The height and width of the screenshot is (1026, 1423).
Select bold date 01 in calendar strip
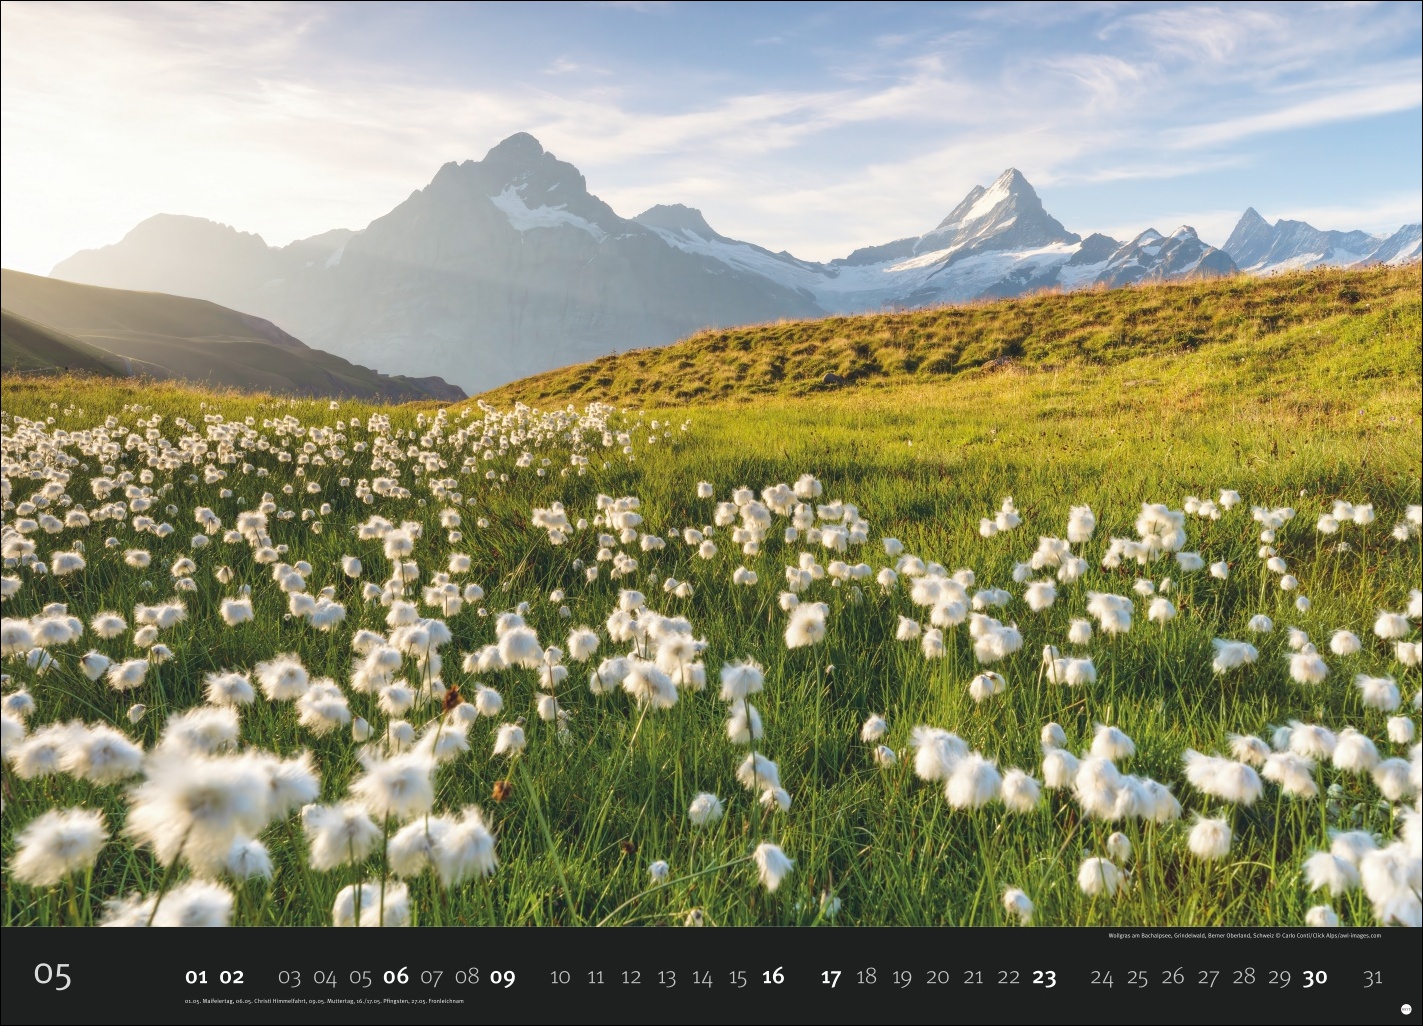[196, 977]
